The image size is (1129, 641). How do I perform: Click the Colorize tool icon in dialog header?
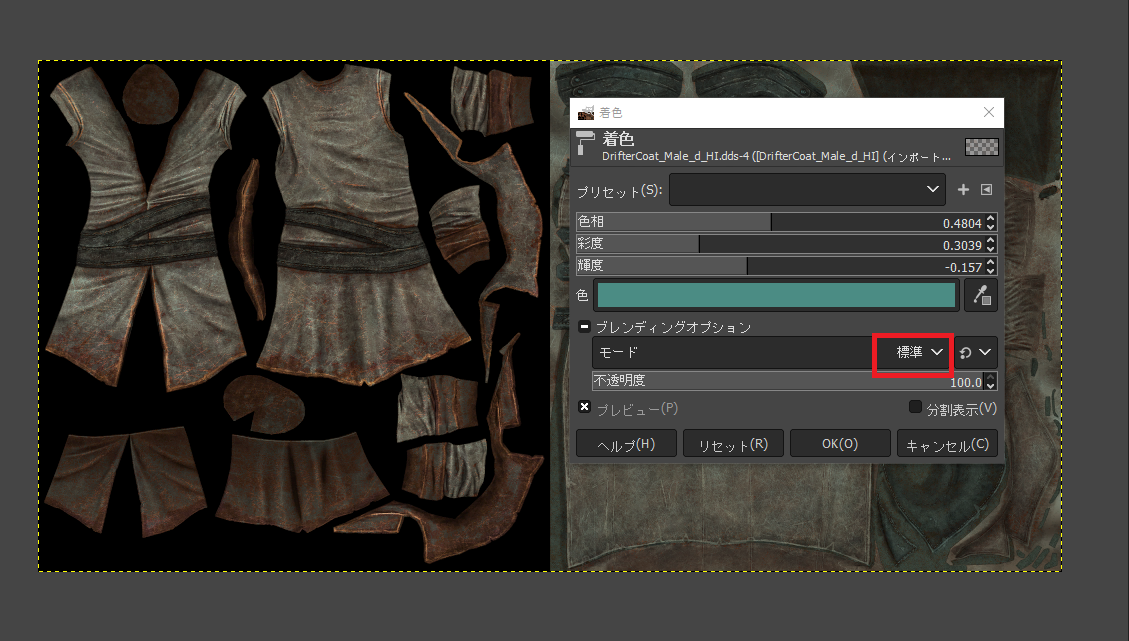click(x=585, y=143)
